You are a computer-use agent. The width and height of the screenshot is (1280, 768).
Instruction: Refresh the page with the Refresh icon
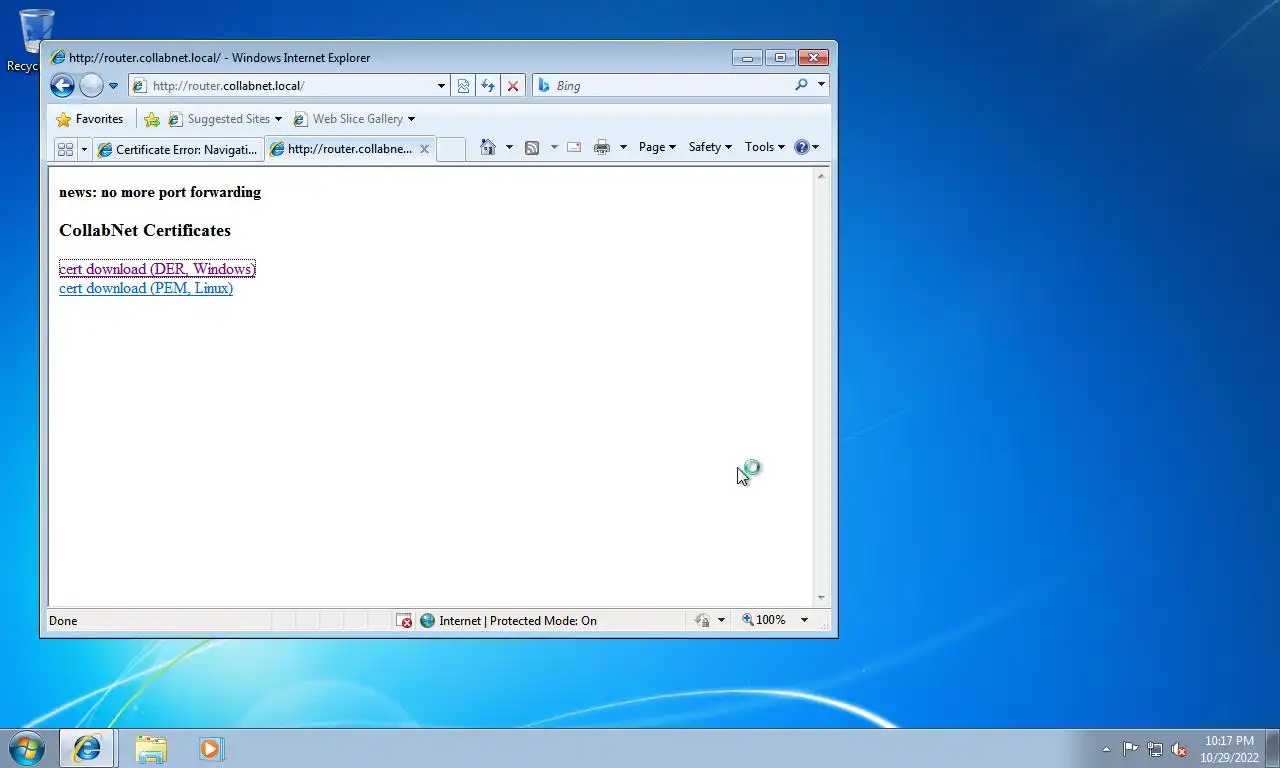488,86
